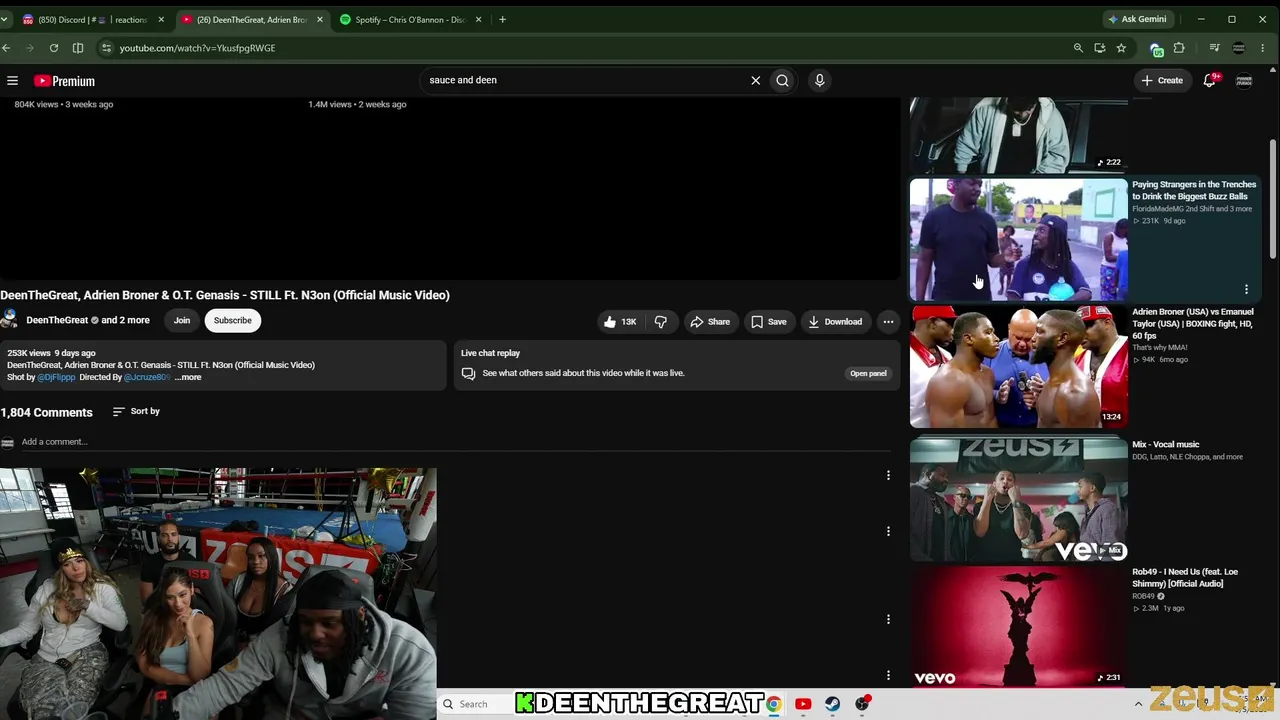Launch Steam from the taskbar

point(832,704)
